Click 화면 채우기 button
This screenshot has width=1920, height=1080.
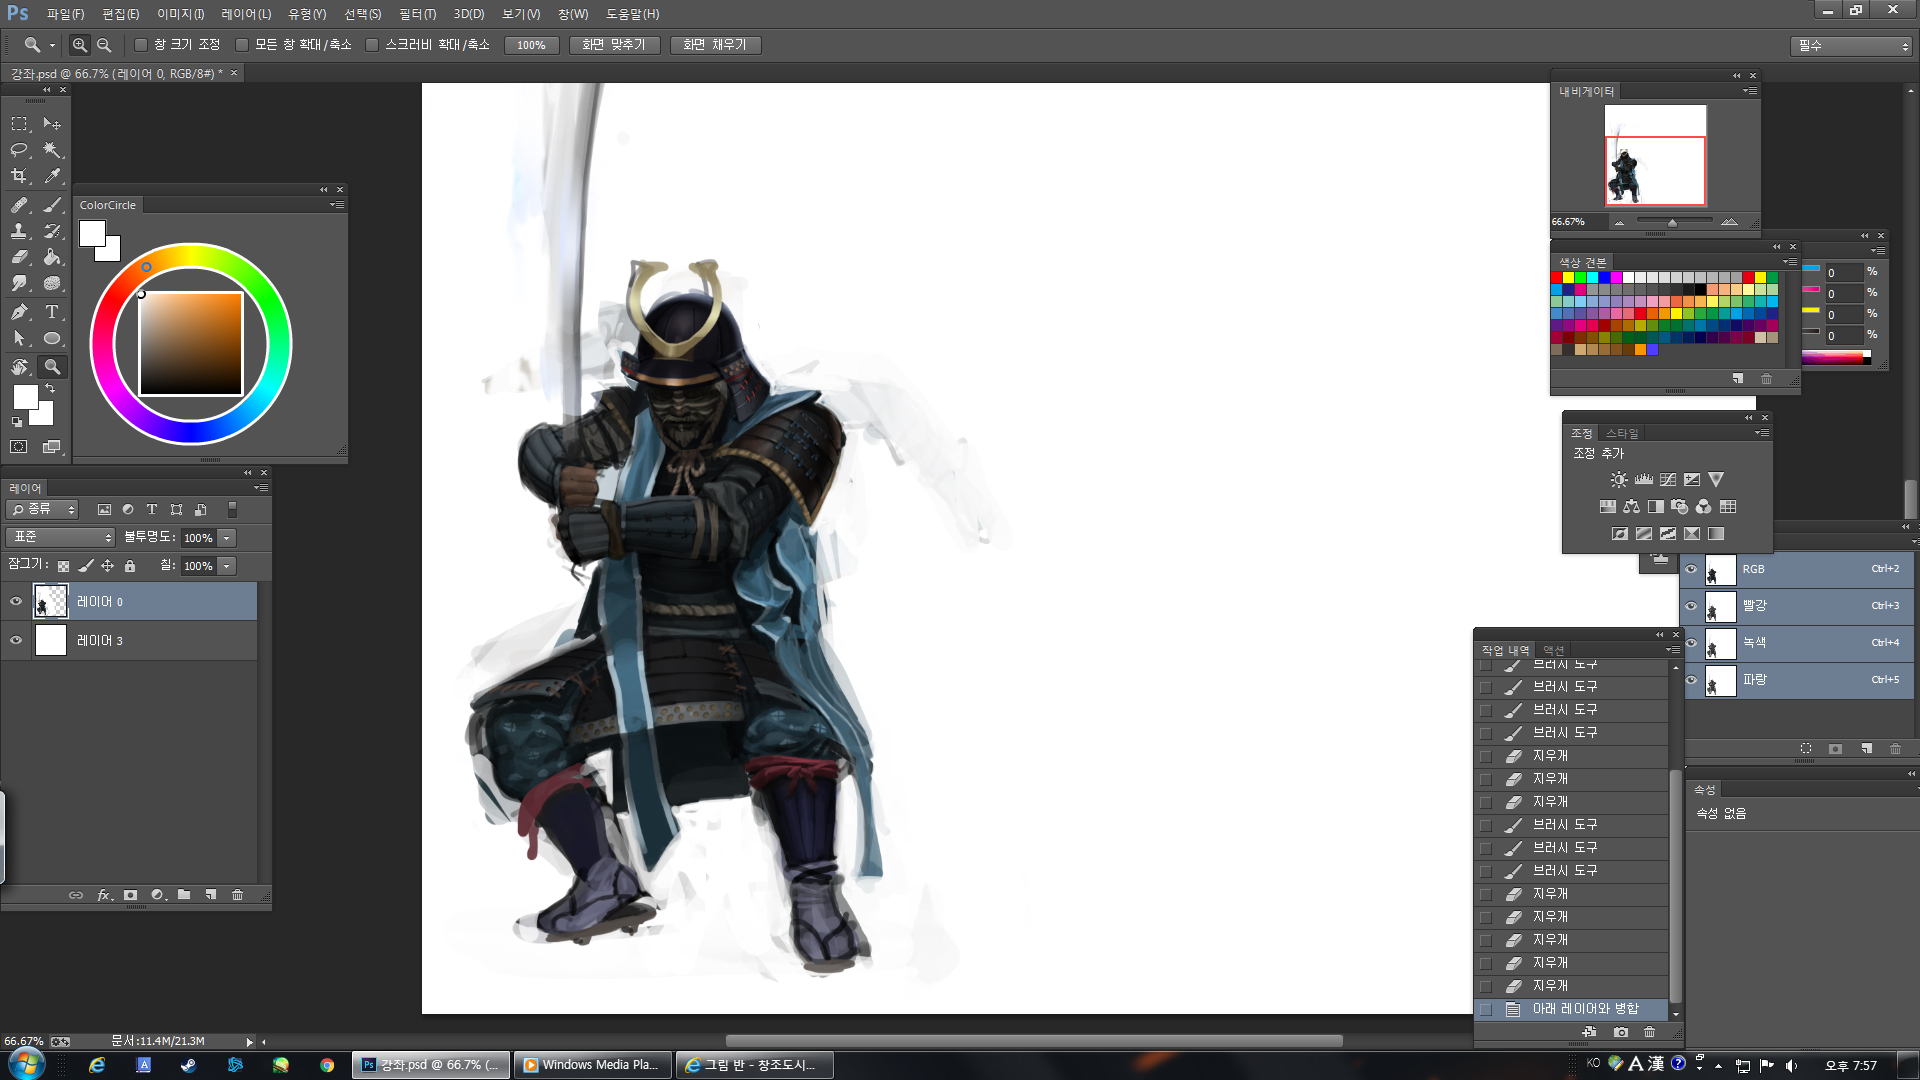pyautogui.click(x=715, y=45)
